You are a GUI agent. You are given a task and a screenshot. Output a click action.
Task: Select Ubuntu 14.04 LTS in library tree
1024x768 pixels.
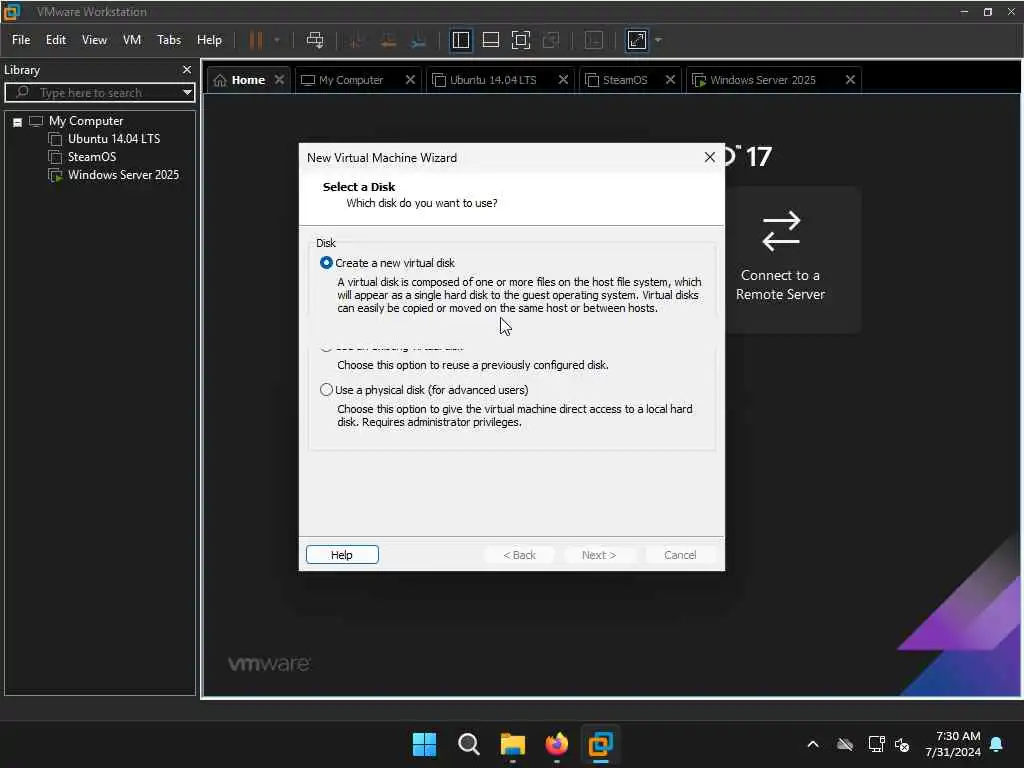click(114, 139)
